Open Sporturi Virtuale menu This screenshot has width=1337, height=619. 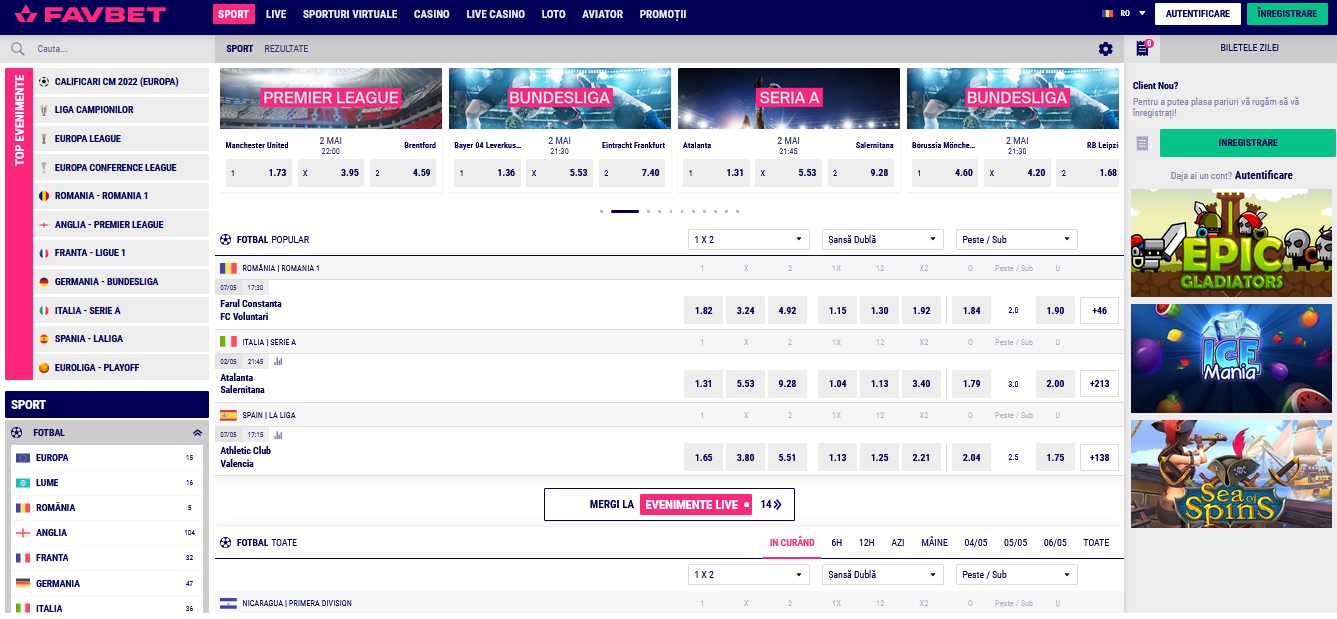(x=350, y=15)
